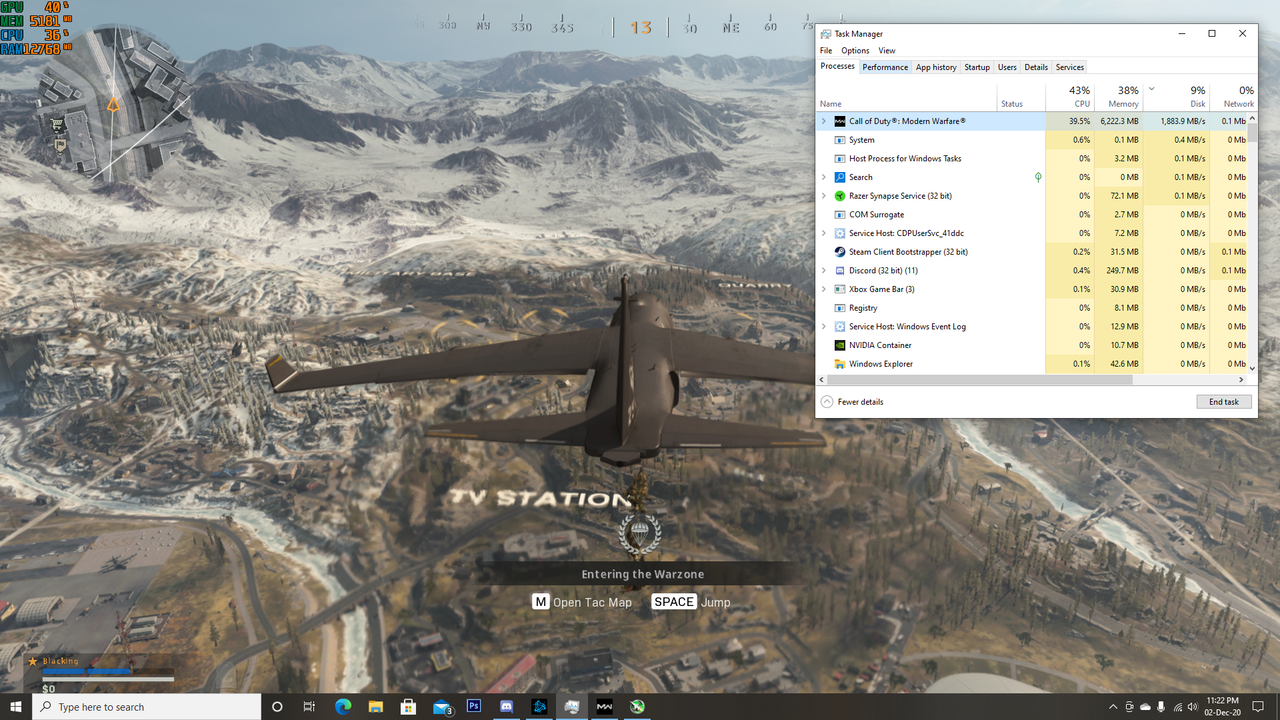Select the Steam Client Bootstrapper icon
The image size is (1280, 720).
(840, 252)
